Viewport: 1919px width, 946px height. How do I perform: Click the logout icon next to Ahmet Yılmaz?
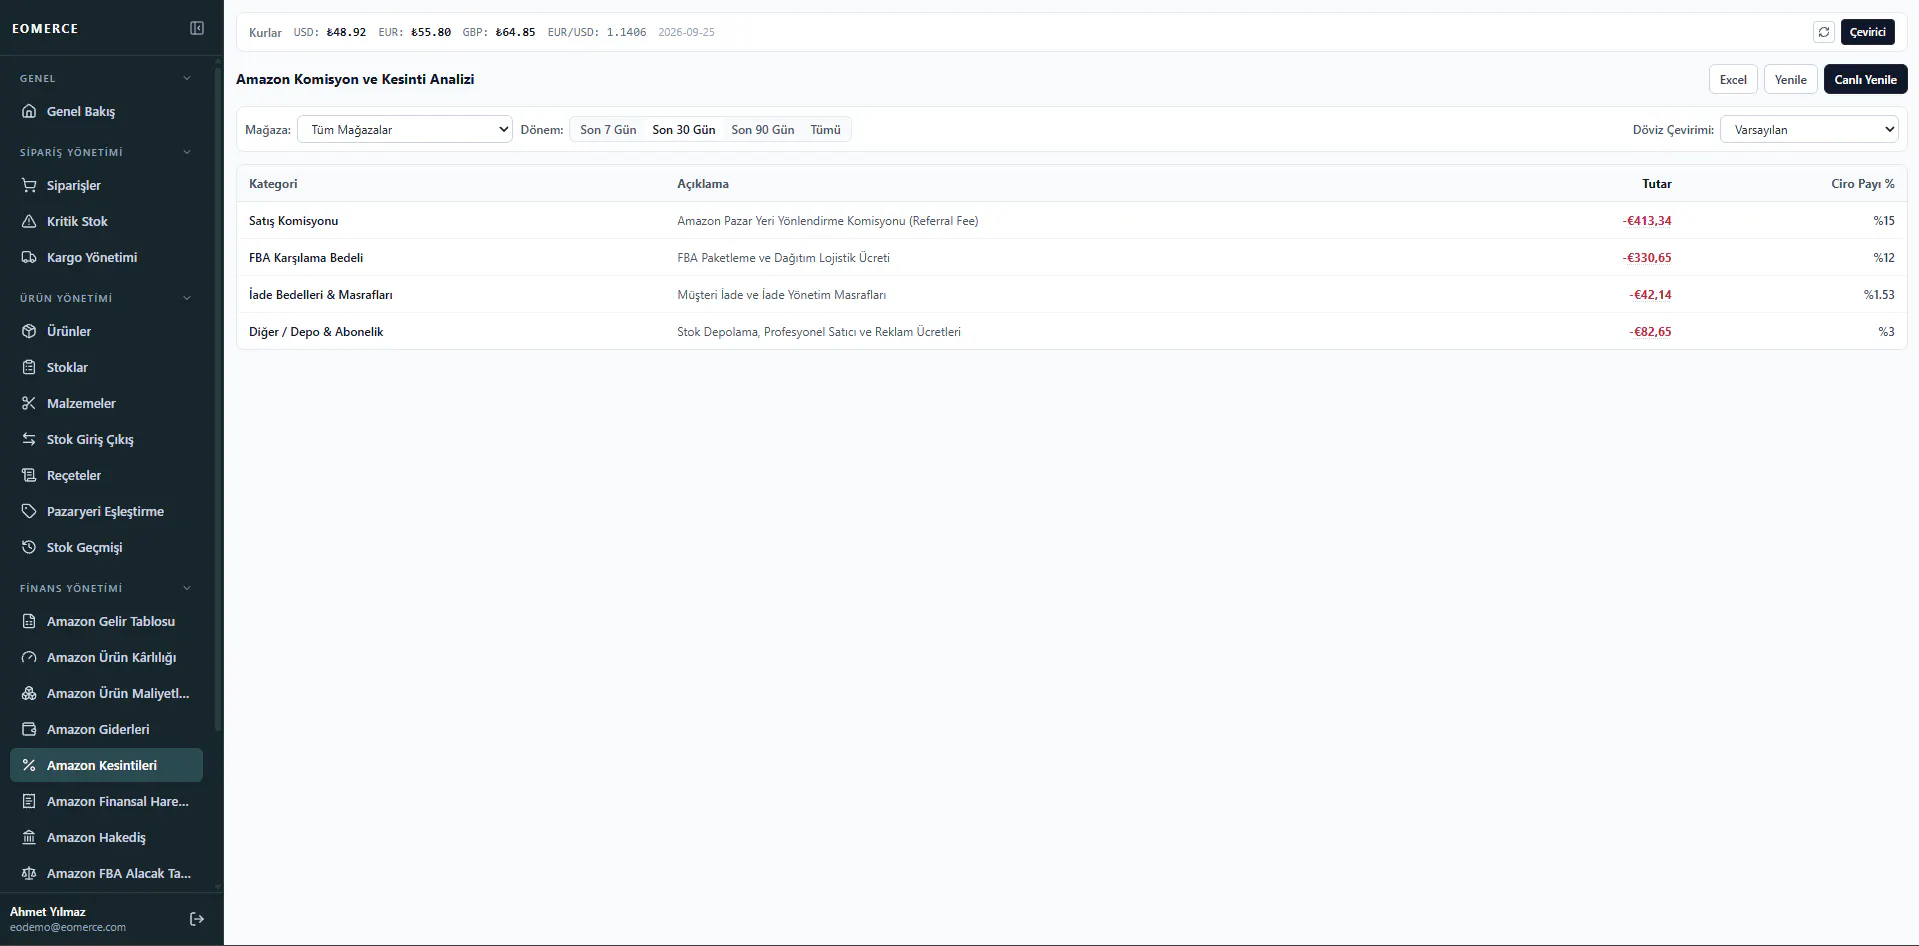[x=197, y=919]
